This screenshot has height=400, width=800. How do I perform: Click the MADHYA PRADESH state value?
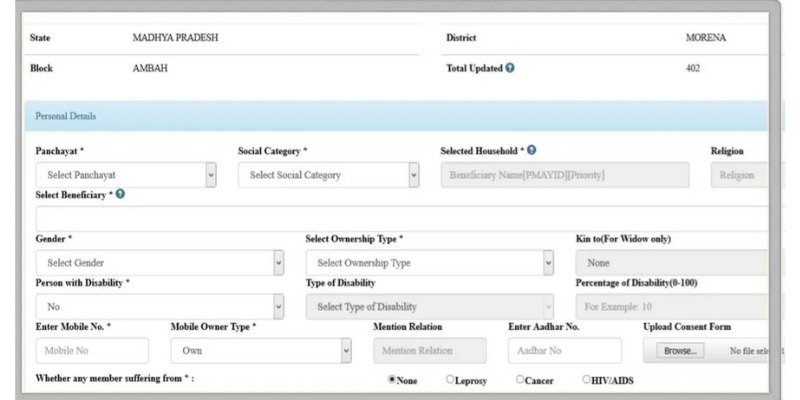[176, 38]
